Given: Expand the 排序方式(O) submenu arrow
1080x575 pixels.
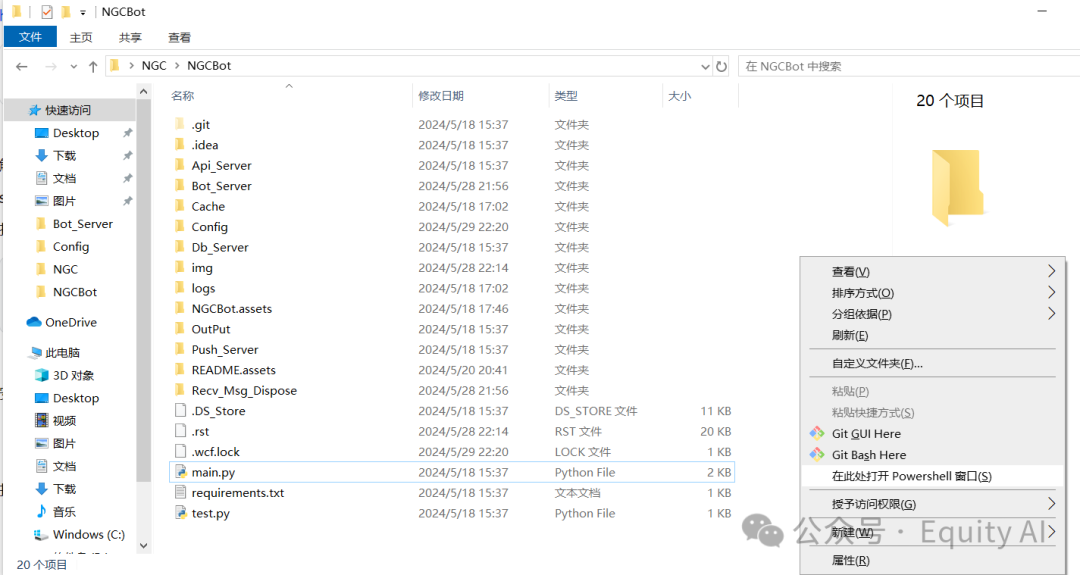Looking at the screenshot, I should point(1051,292).
